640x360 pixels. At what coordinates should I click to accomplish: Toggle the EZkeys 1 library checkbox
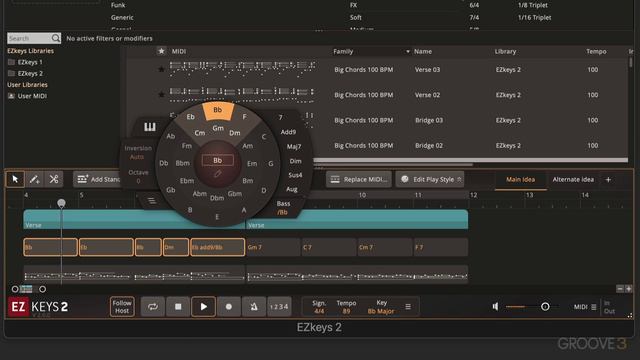point(11,62)
